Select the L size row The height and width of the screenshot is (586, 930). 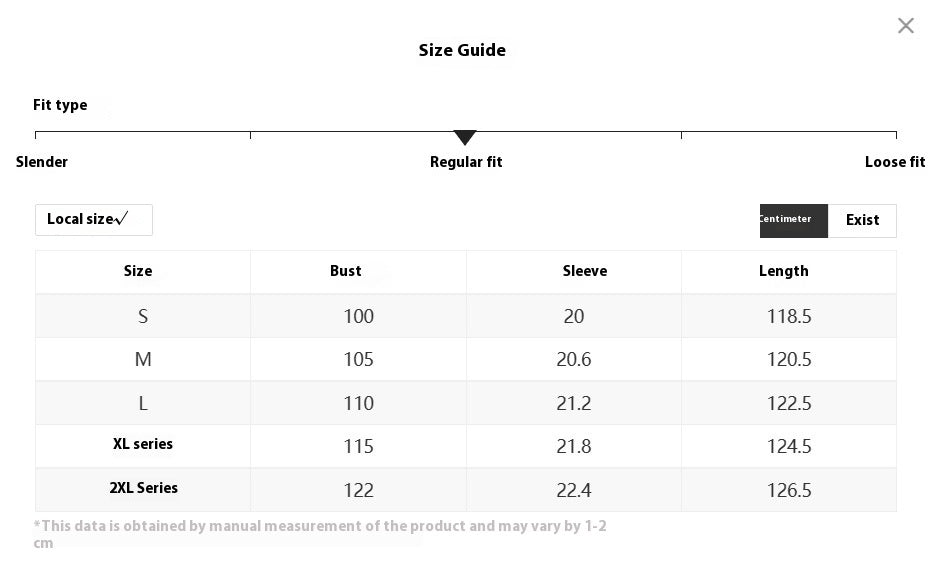click(x=143, y=403)
